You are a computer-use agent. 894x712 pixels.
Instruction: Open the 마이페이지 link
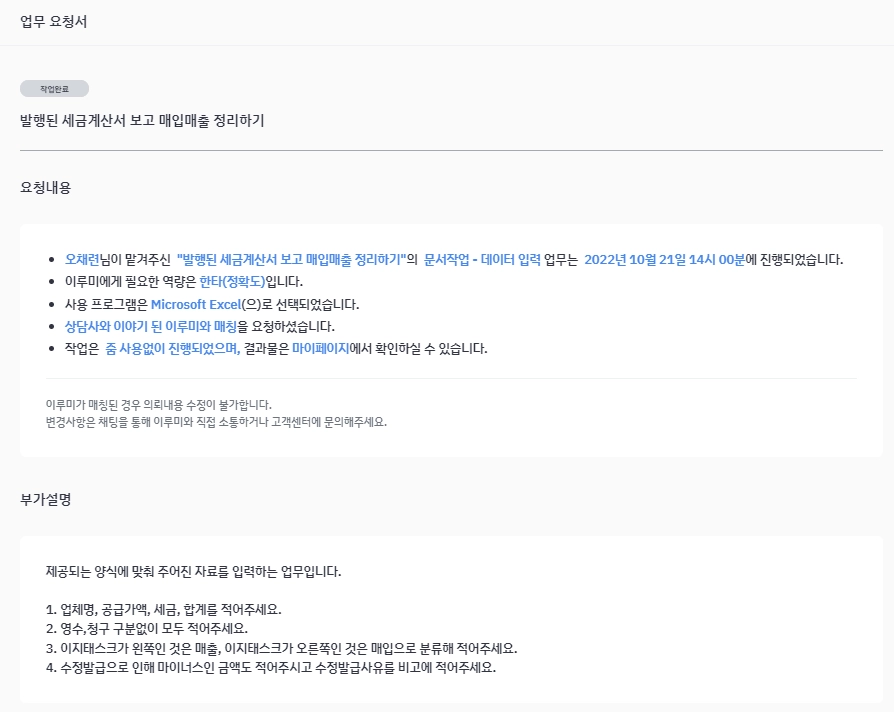[x=320, y=348]
